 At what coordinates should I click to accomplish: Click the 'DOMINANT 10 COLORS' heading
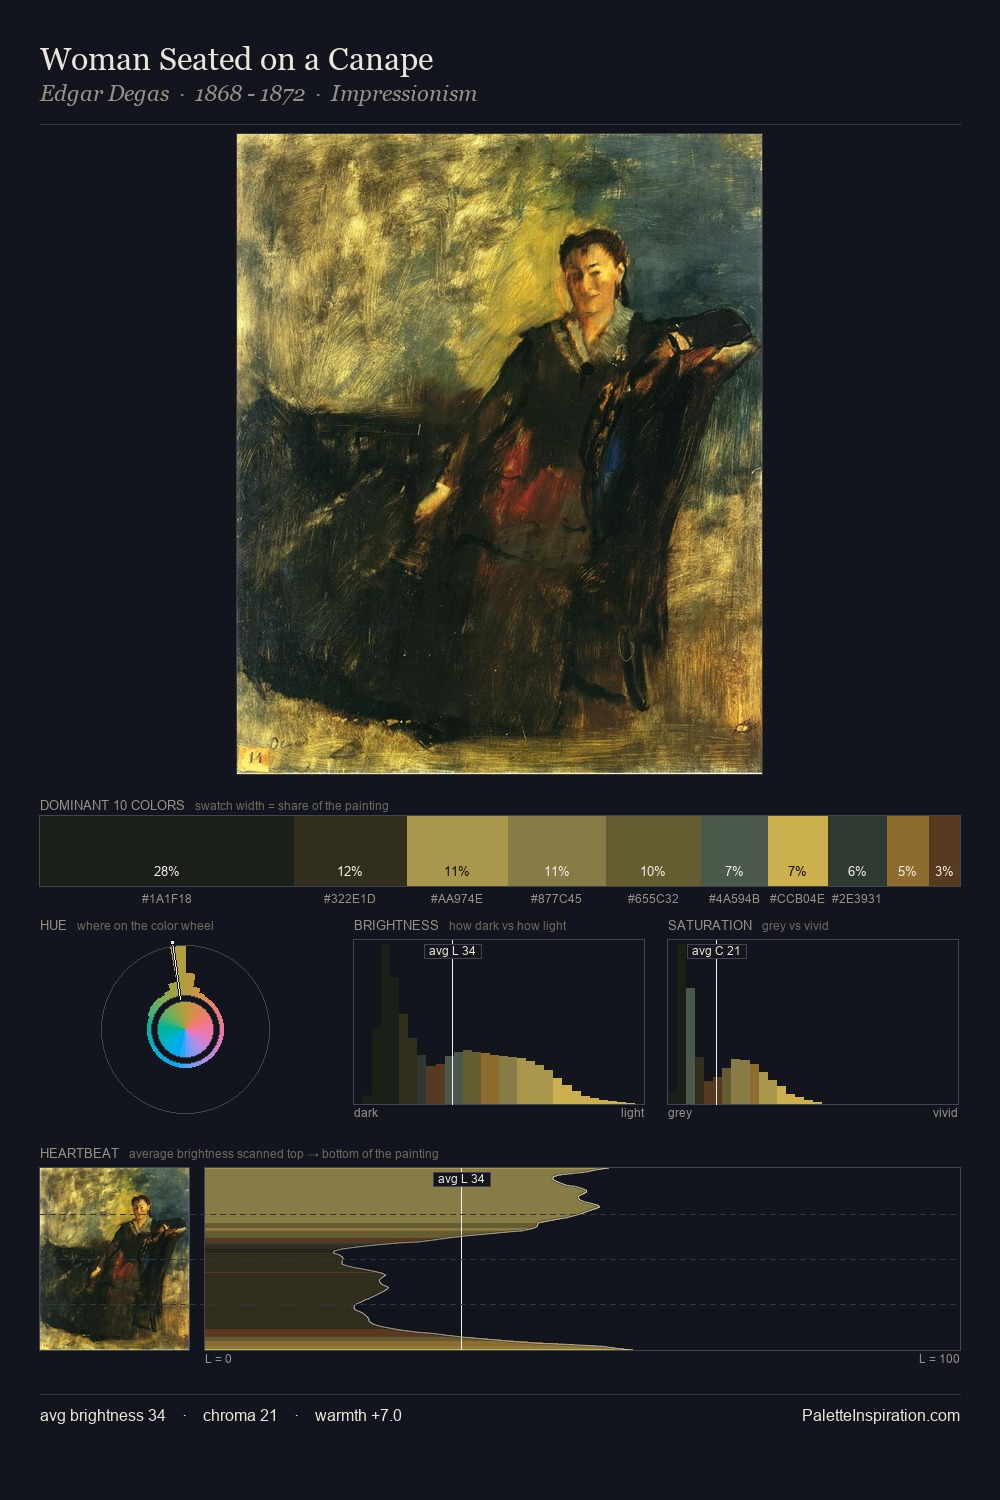pos(112,805)
